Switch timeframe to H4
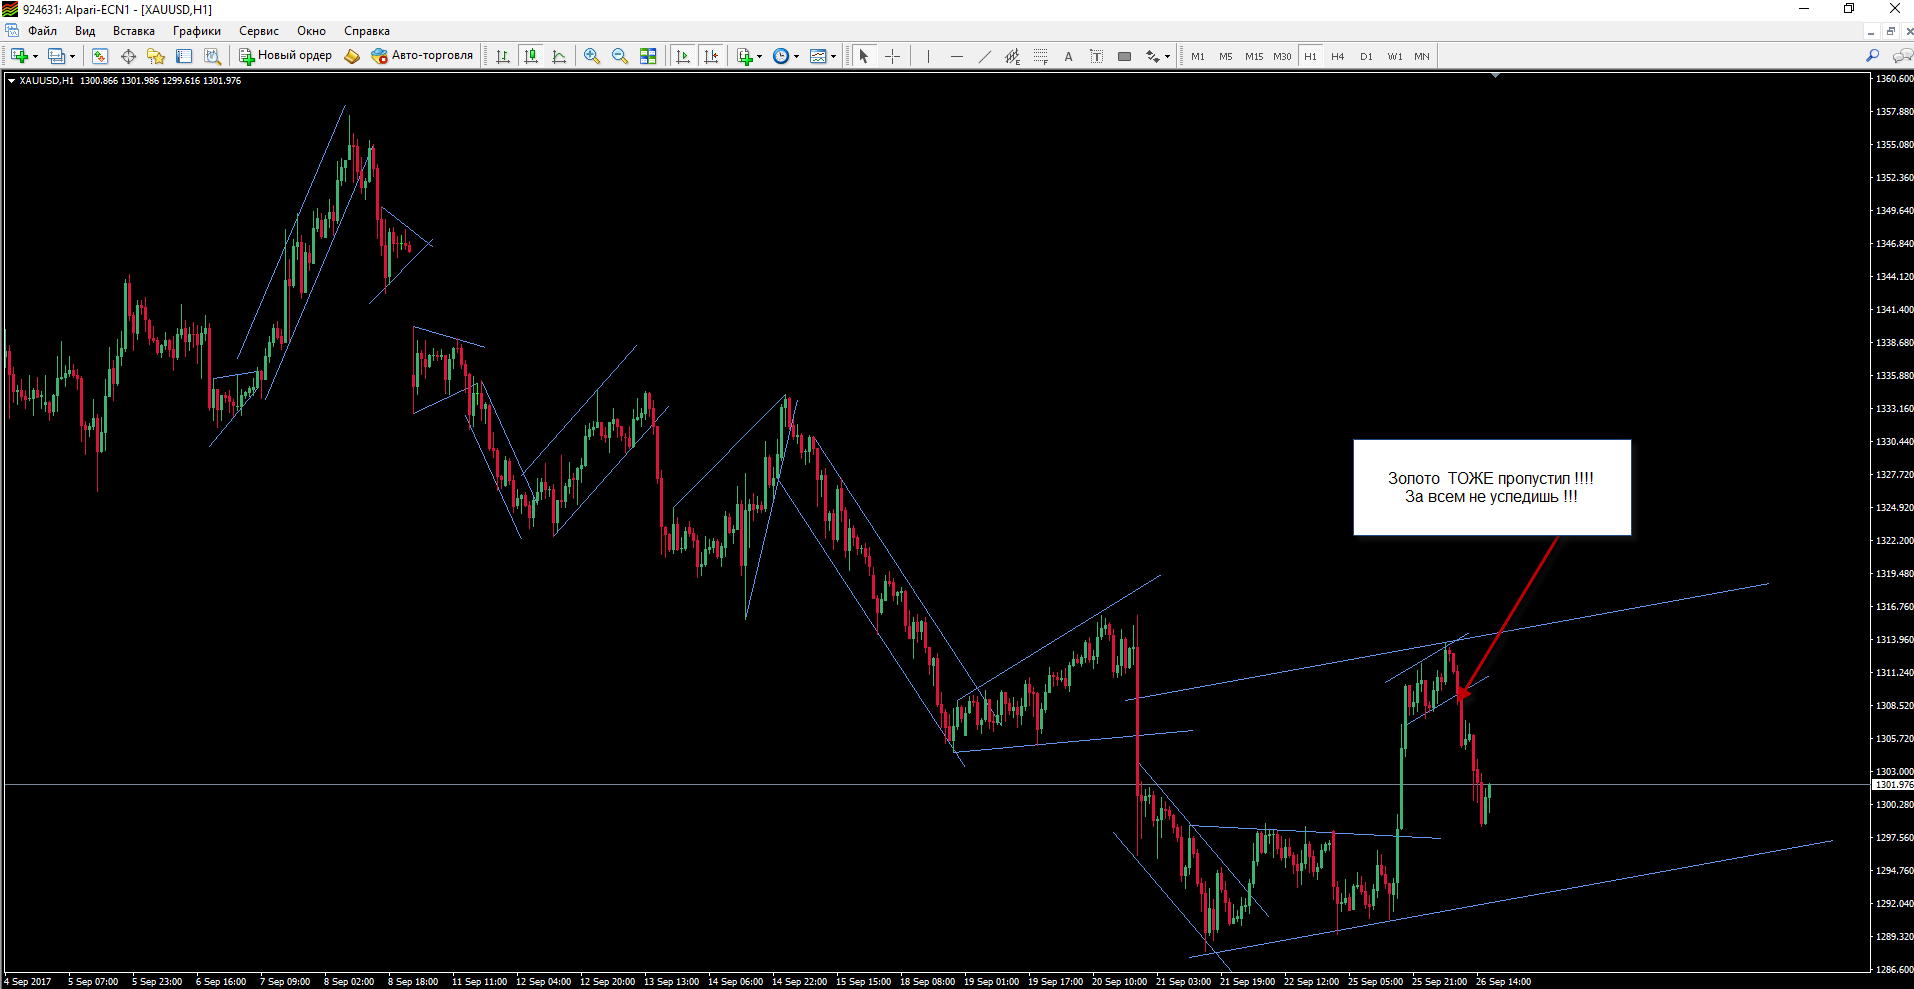Viewport: 1914px width, 989px height. click(x=1338, y=56)
